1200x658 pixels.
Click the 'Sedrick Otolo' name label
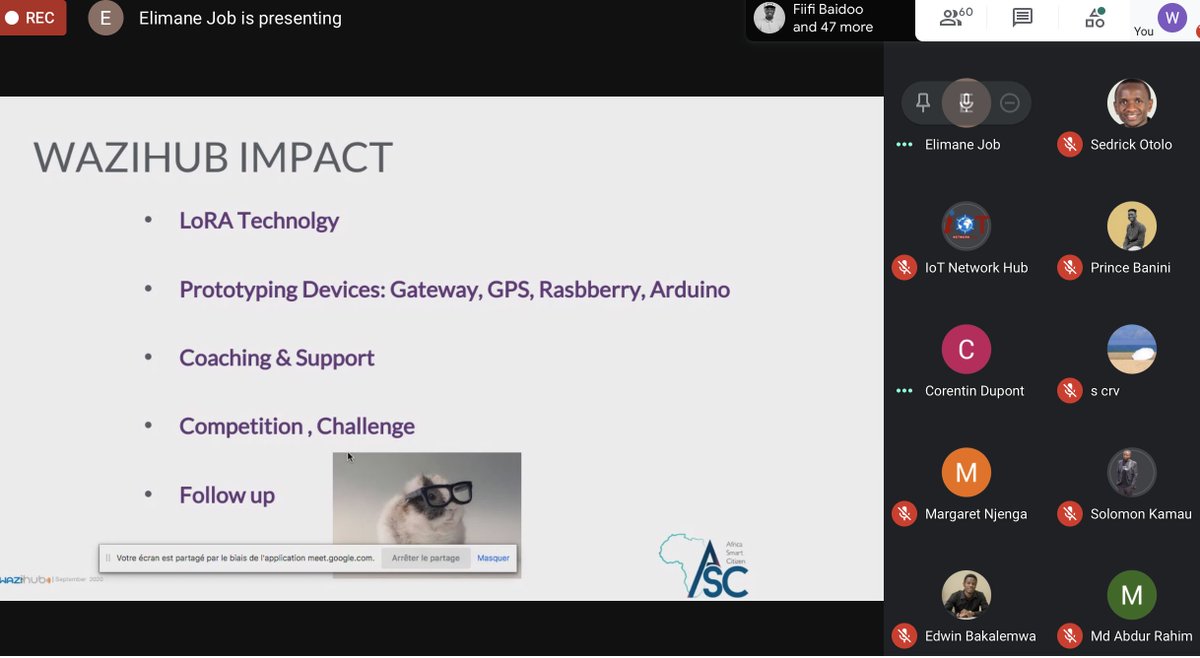click(x=1131, y=145)
